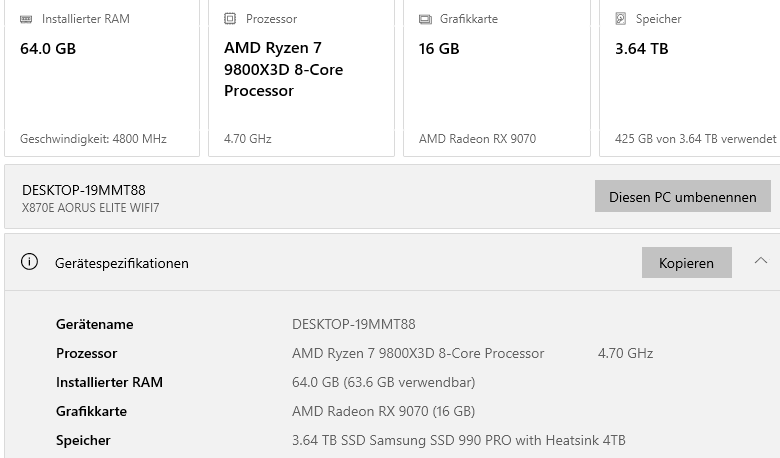The image size is (780, 458).
Task: Click the Gerätename value DESKTOP-19MMT88 in specifications
Action: click(x=353, y=324)
